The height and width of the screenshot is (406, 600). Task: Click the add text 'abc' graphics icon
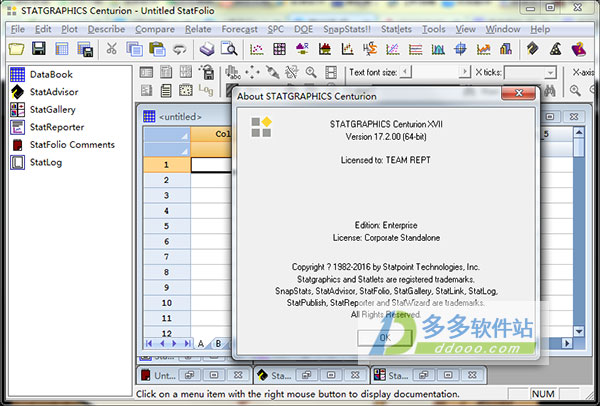coord(233,72)
